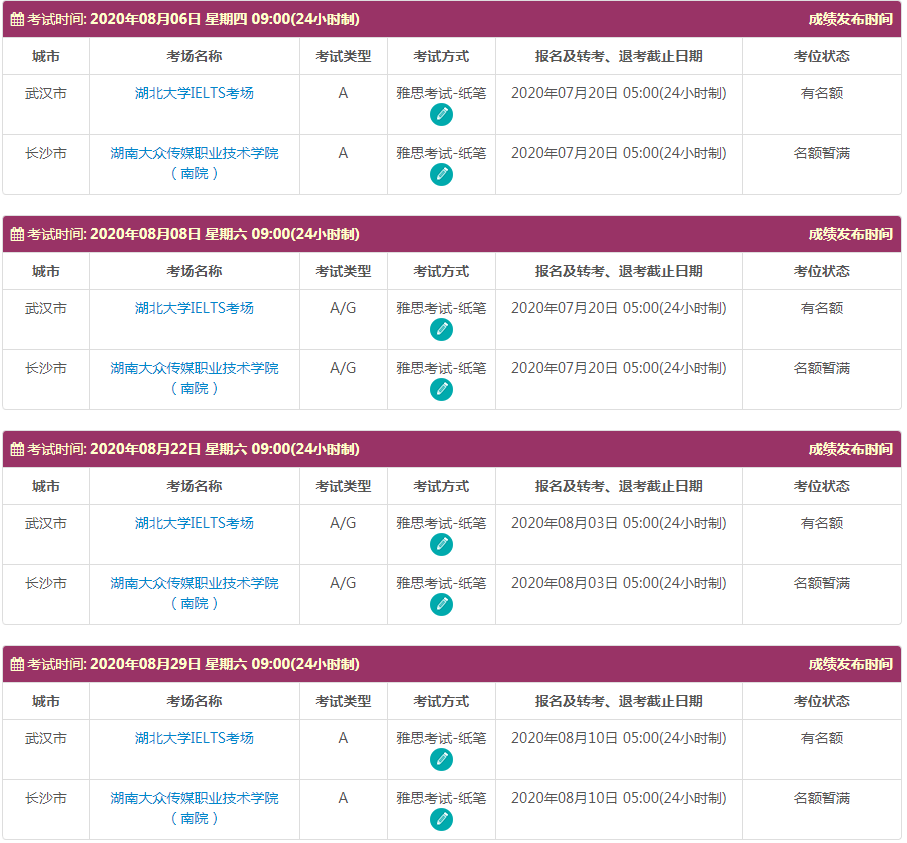Image resolution: width=907 pixels, height=843 pixels.
Task: 点击8月8日考试时间栏的日历图标
Action: coord(18,234)
